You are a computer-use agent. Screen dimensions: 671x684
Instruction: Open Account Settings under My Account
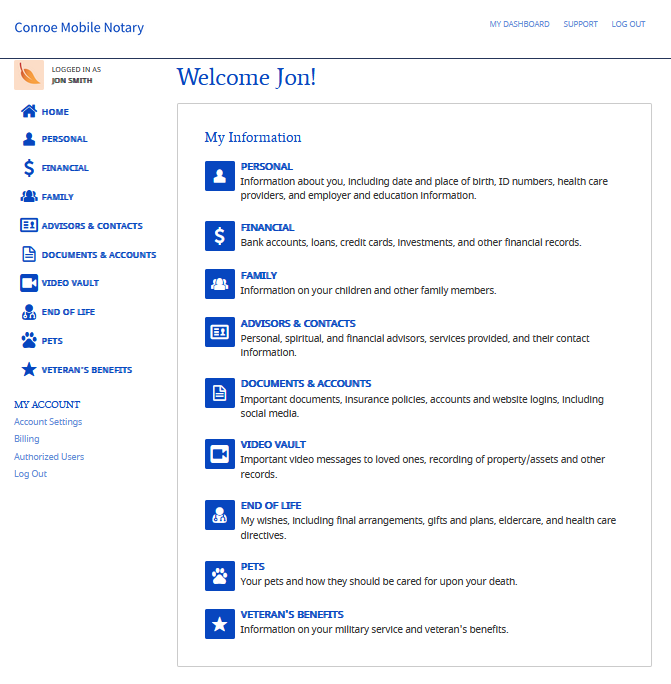(48, 422)
